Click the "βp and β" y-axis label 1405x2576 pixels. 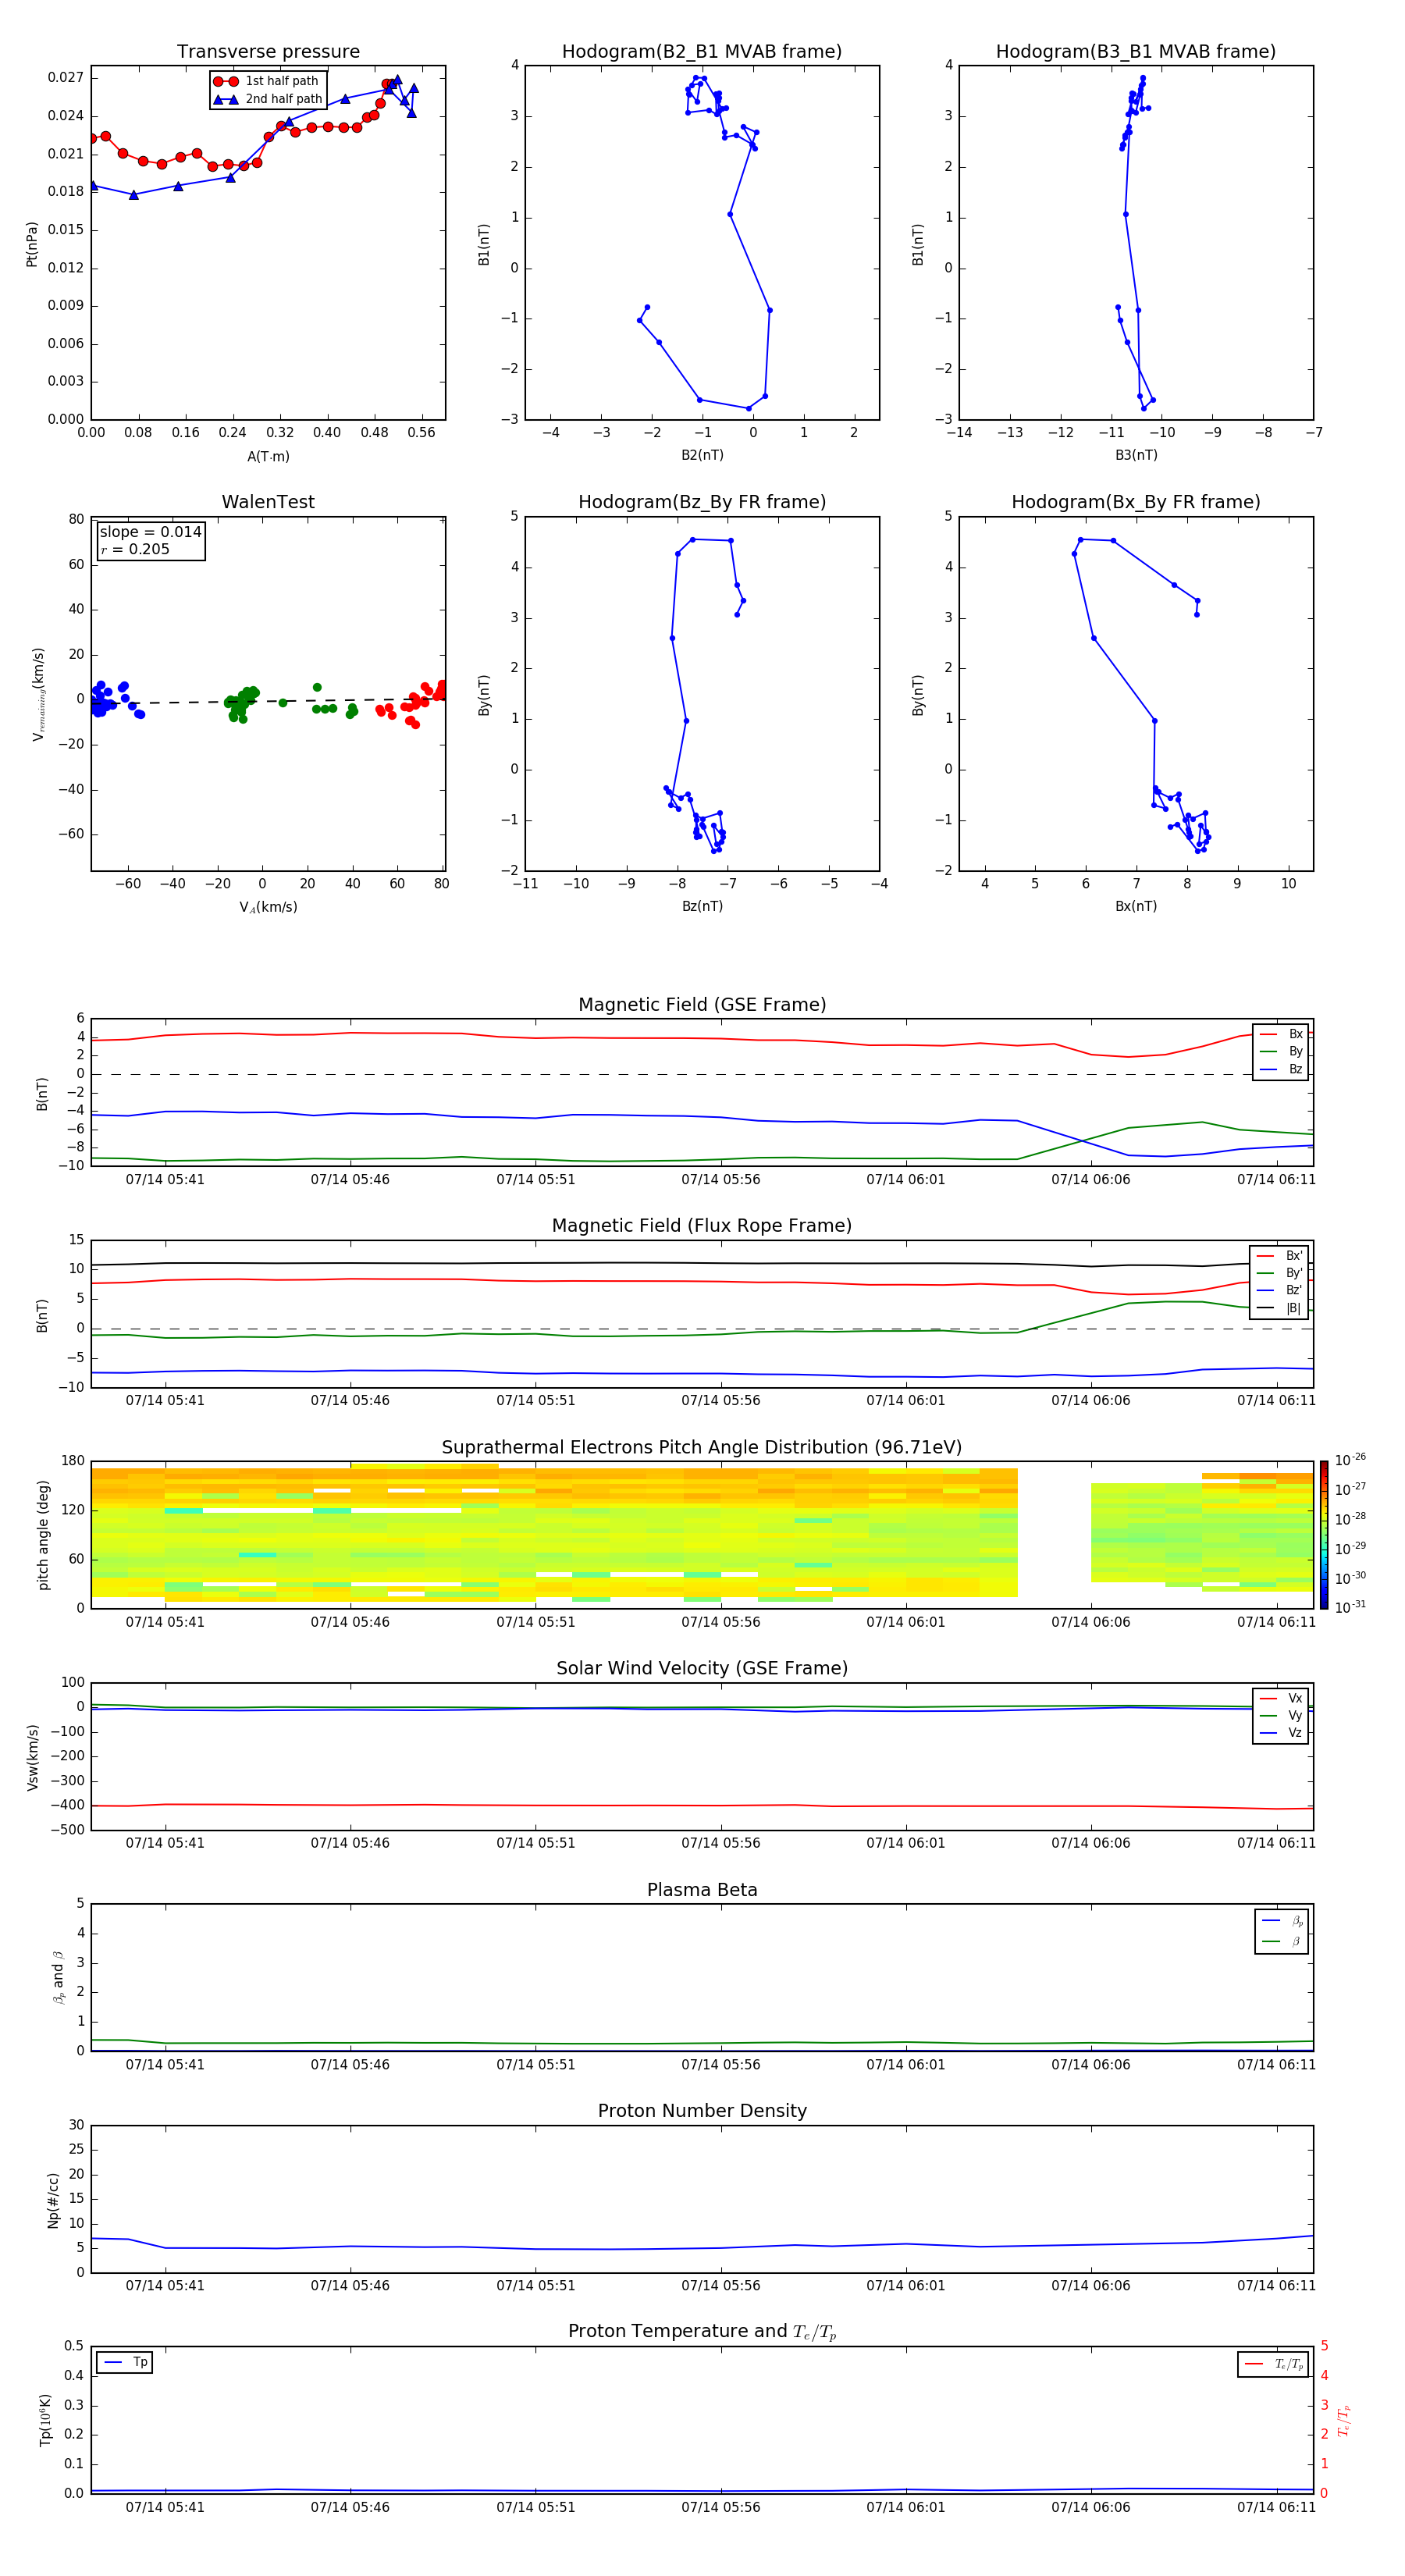pos(58,1977)
